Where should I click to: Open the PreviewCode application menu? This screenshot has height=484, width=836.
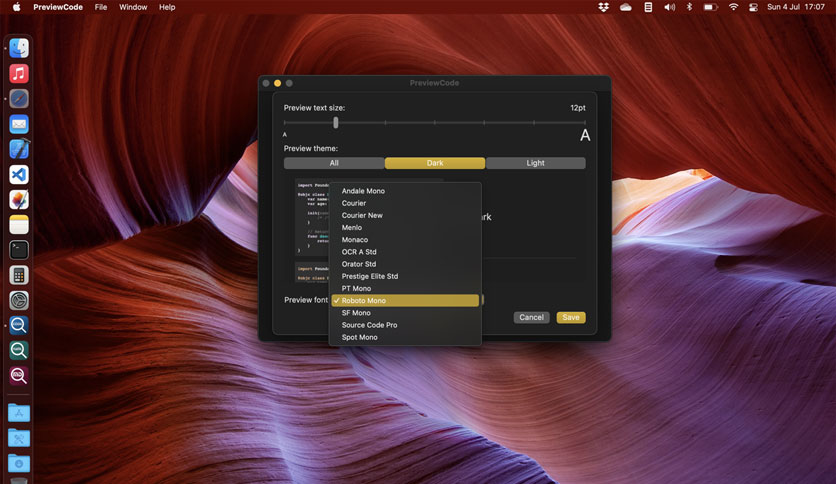point(58,7)
